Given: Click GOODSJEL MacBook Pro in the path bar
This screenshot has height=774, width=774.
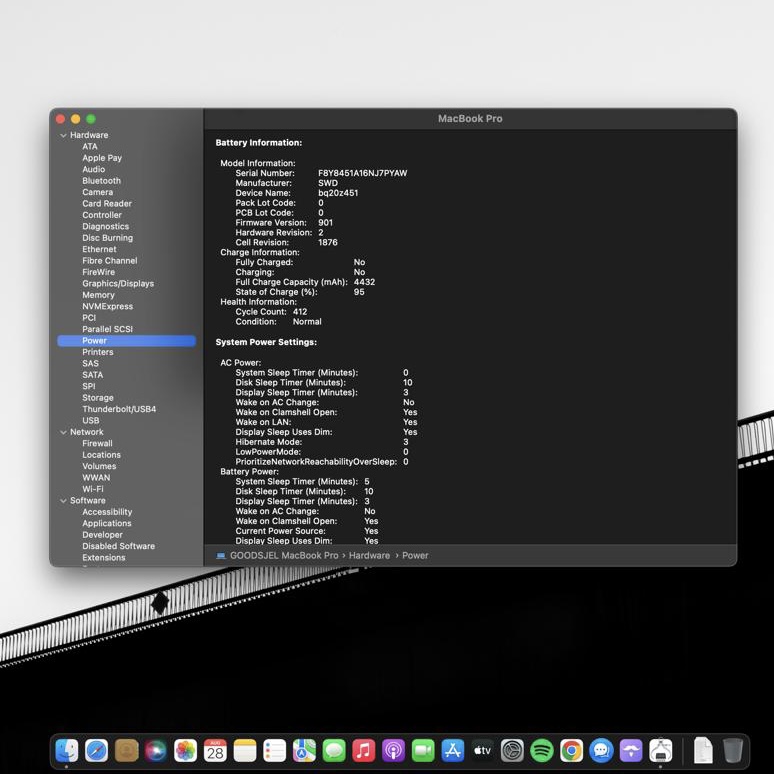Looking at the screenshot, I should (284, 556).
